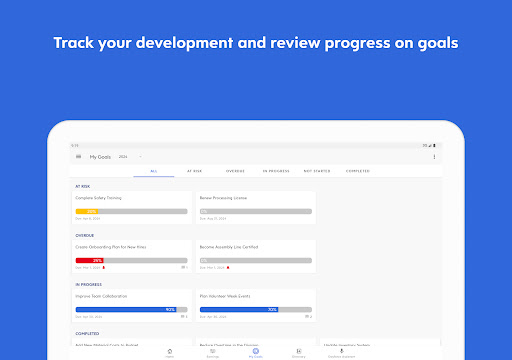512x360 pixels.
Task: Tap the battery icon in status bar
Action: (434, 146)
